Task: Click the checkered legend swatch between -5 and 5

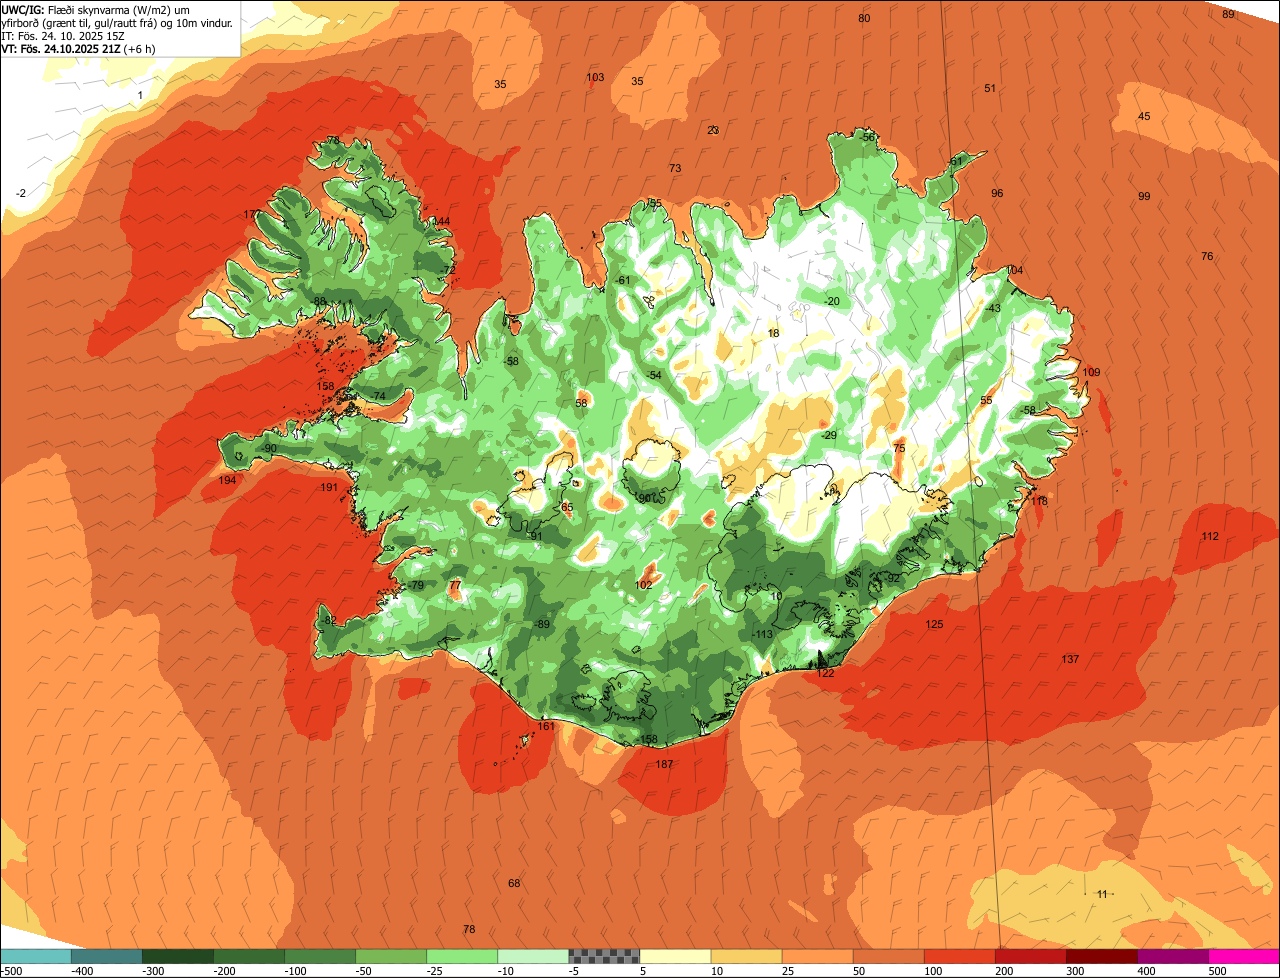Action: (604, 956)
